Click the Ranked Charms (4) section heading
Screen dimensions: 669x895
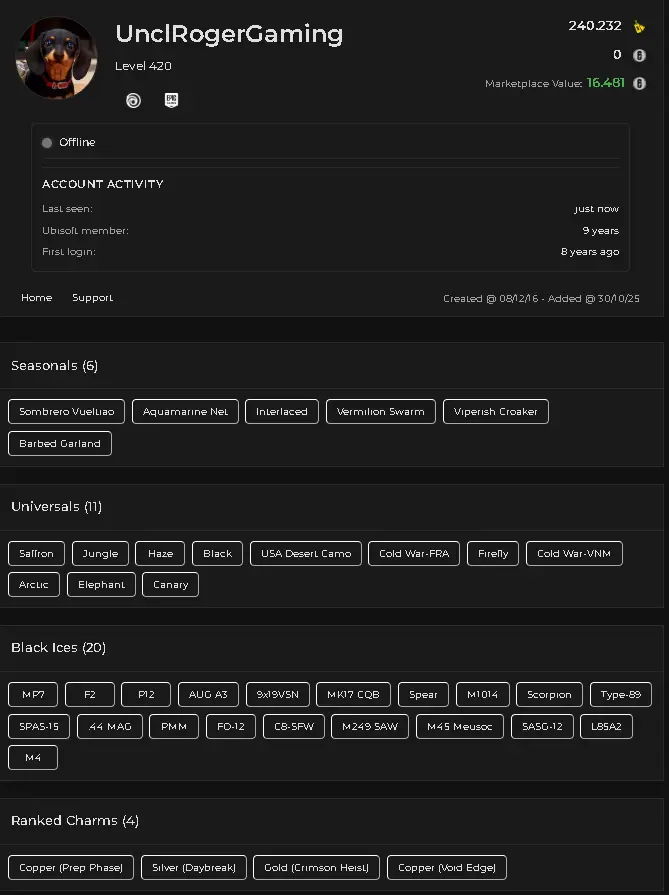(75, 821)
